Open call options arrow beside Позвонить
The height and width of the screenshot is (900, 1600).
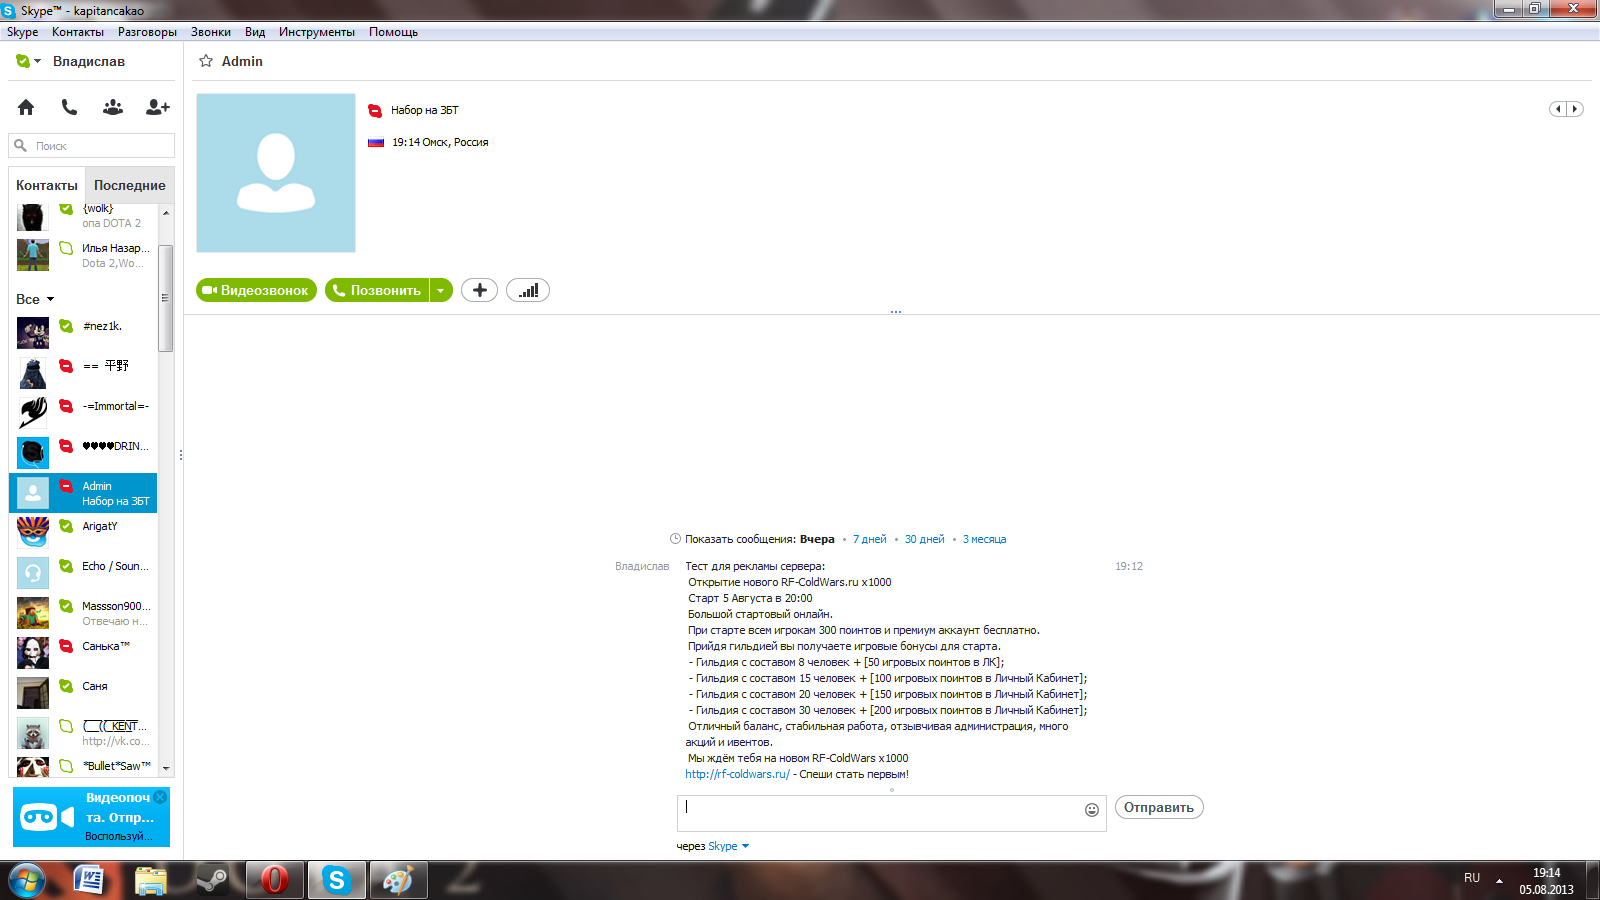(441, 290)
